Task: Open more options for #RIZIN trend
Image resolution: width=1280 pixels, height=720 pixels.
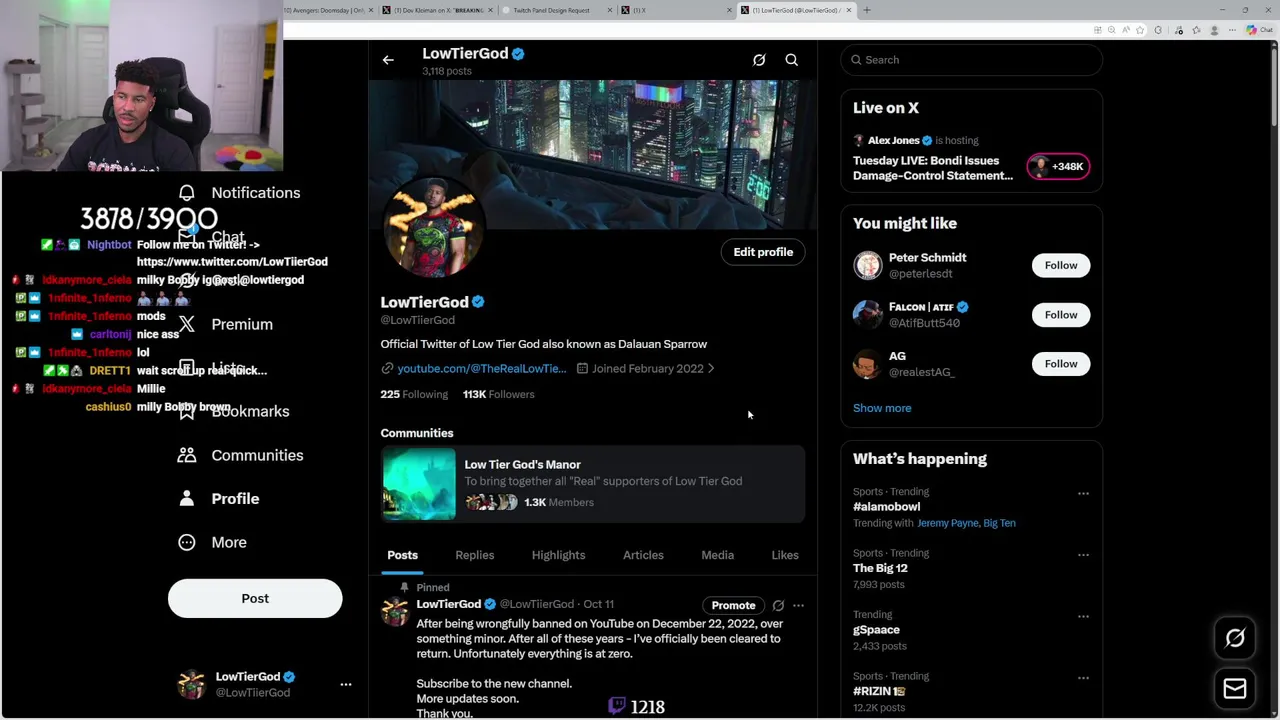Action: click(1083, 677)
